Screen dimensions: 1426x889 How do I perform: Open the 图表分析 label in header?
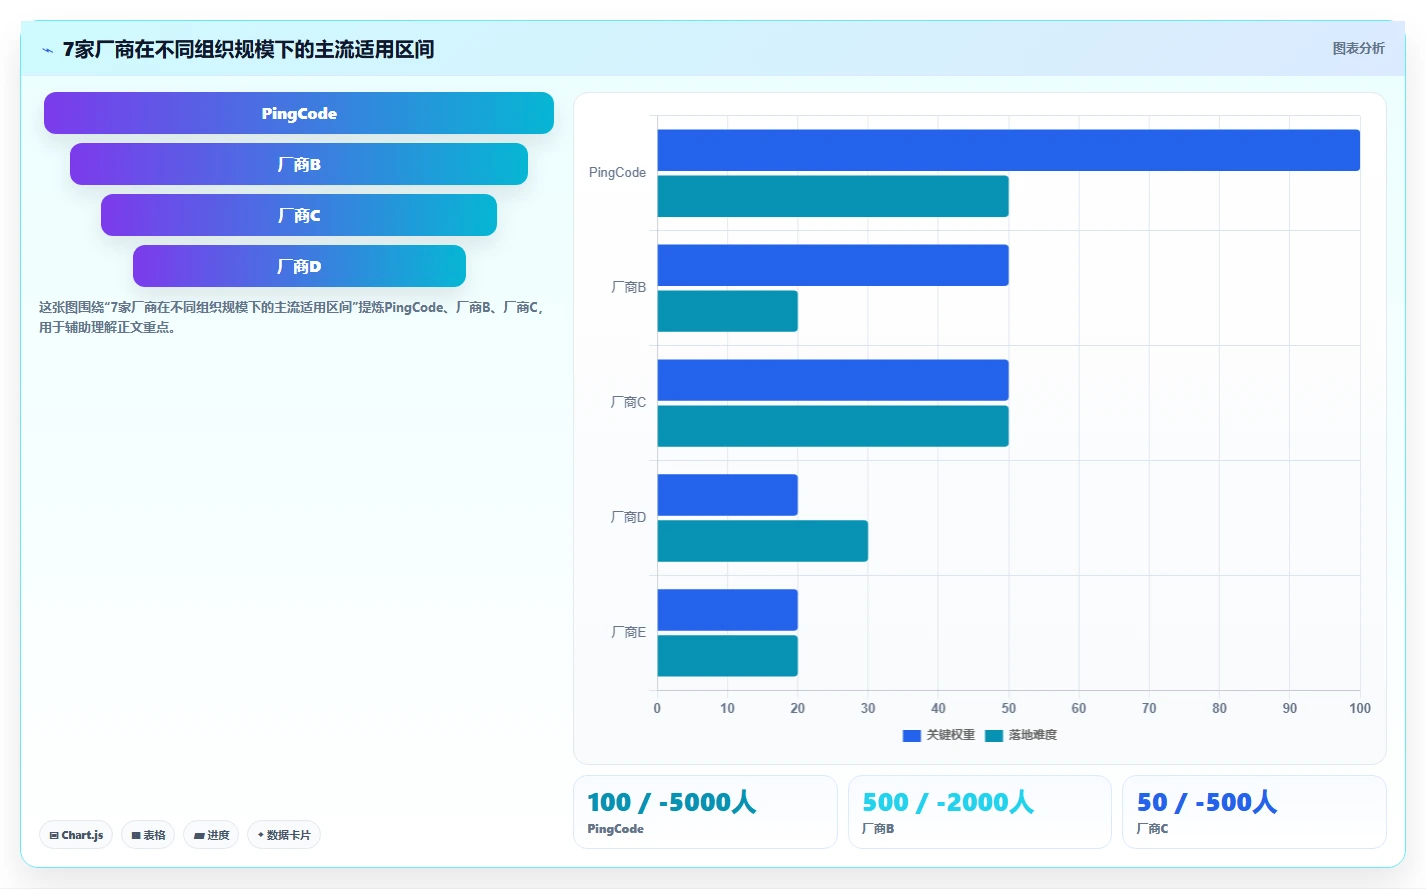[x=1358, y=48]
